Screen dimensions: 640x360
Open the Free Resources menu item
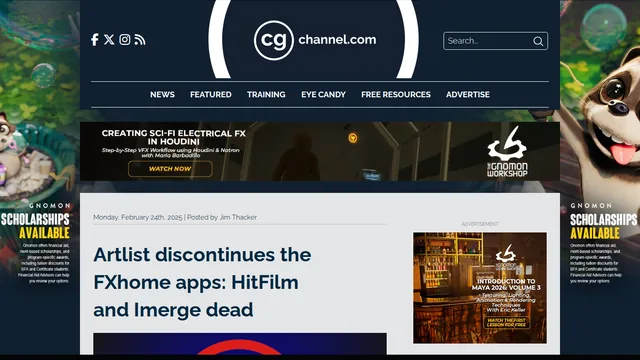[396, 95]
